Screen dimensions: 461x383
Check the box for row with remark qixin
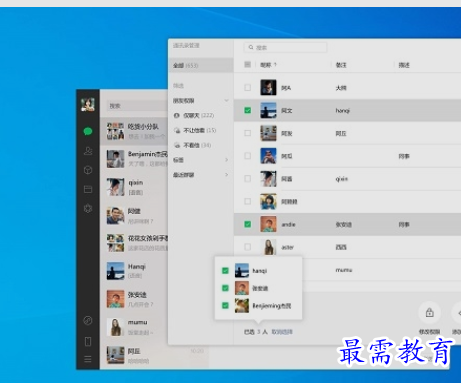tap(248, 178)
